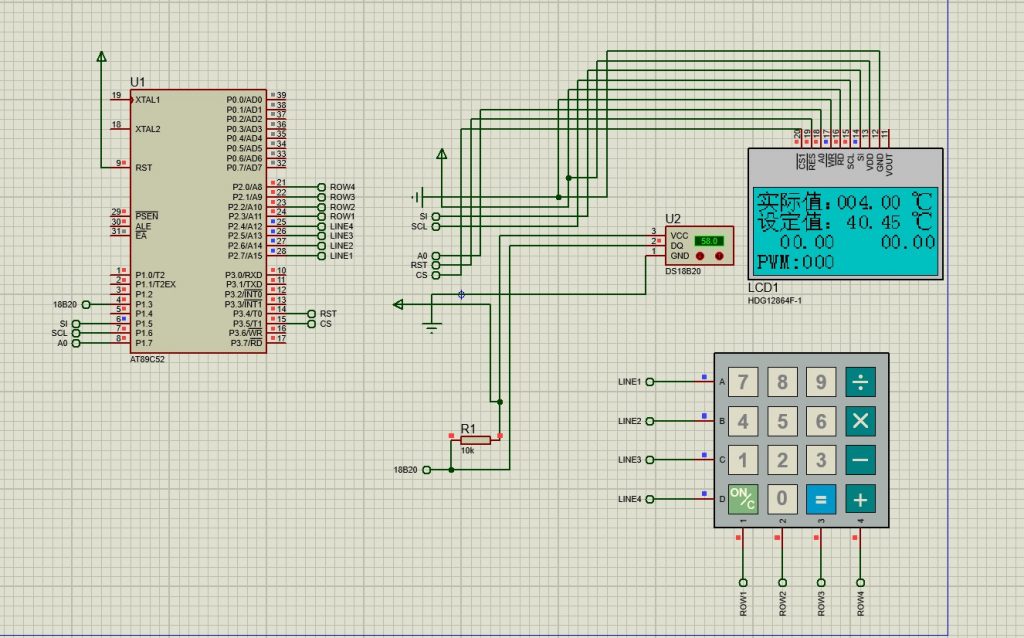Click the equals key on the keypad
This screenshot has height=638, width=1024.
(x=821, y=497)
